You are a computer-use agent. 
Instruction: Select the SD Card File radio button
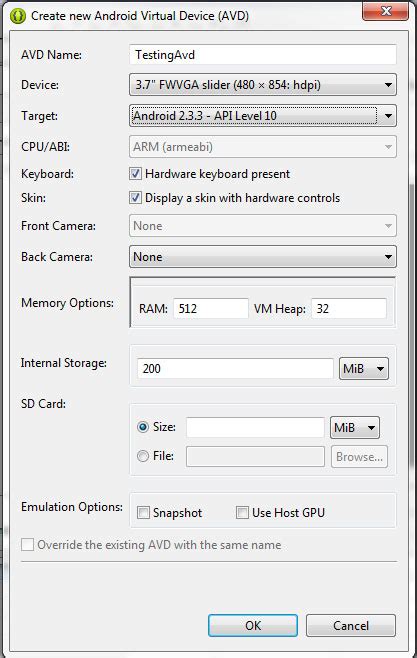(143, 456)
